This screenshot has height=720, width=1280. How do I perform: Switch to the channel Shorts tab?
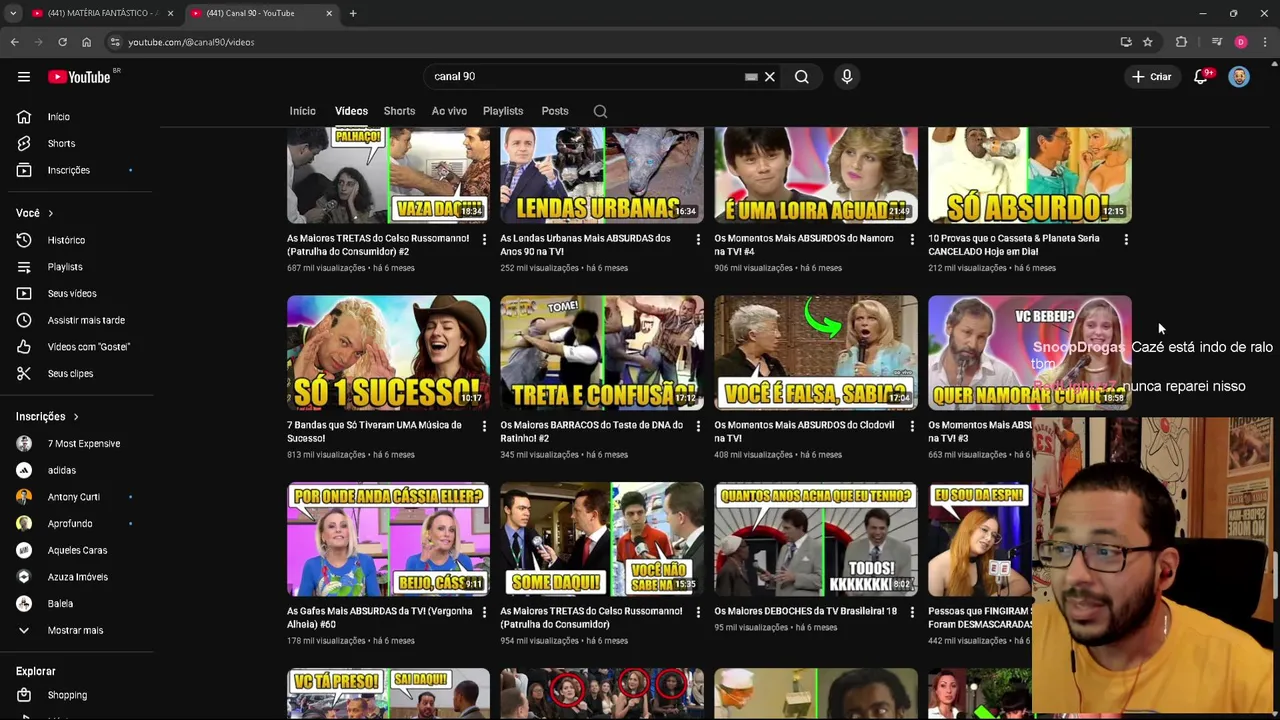click(399, 111)
